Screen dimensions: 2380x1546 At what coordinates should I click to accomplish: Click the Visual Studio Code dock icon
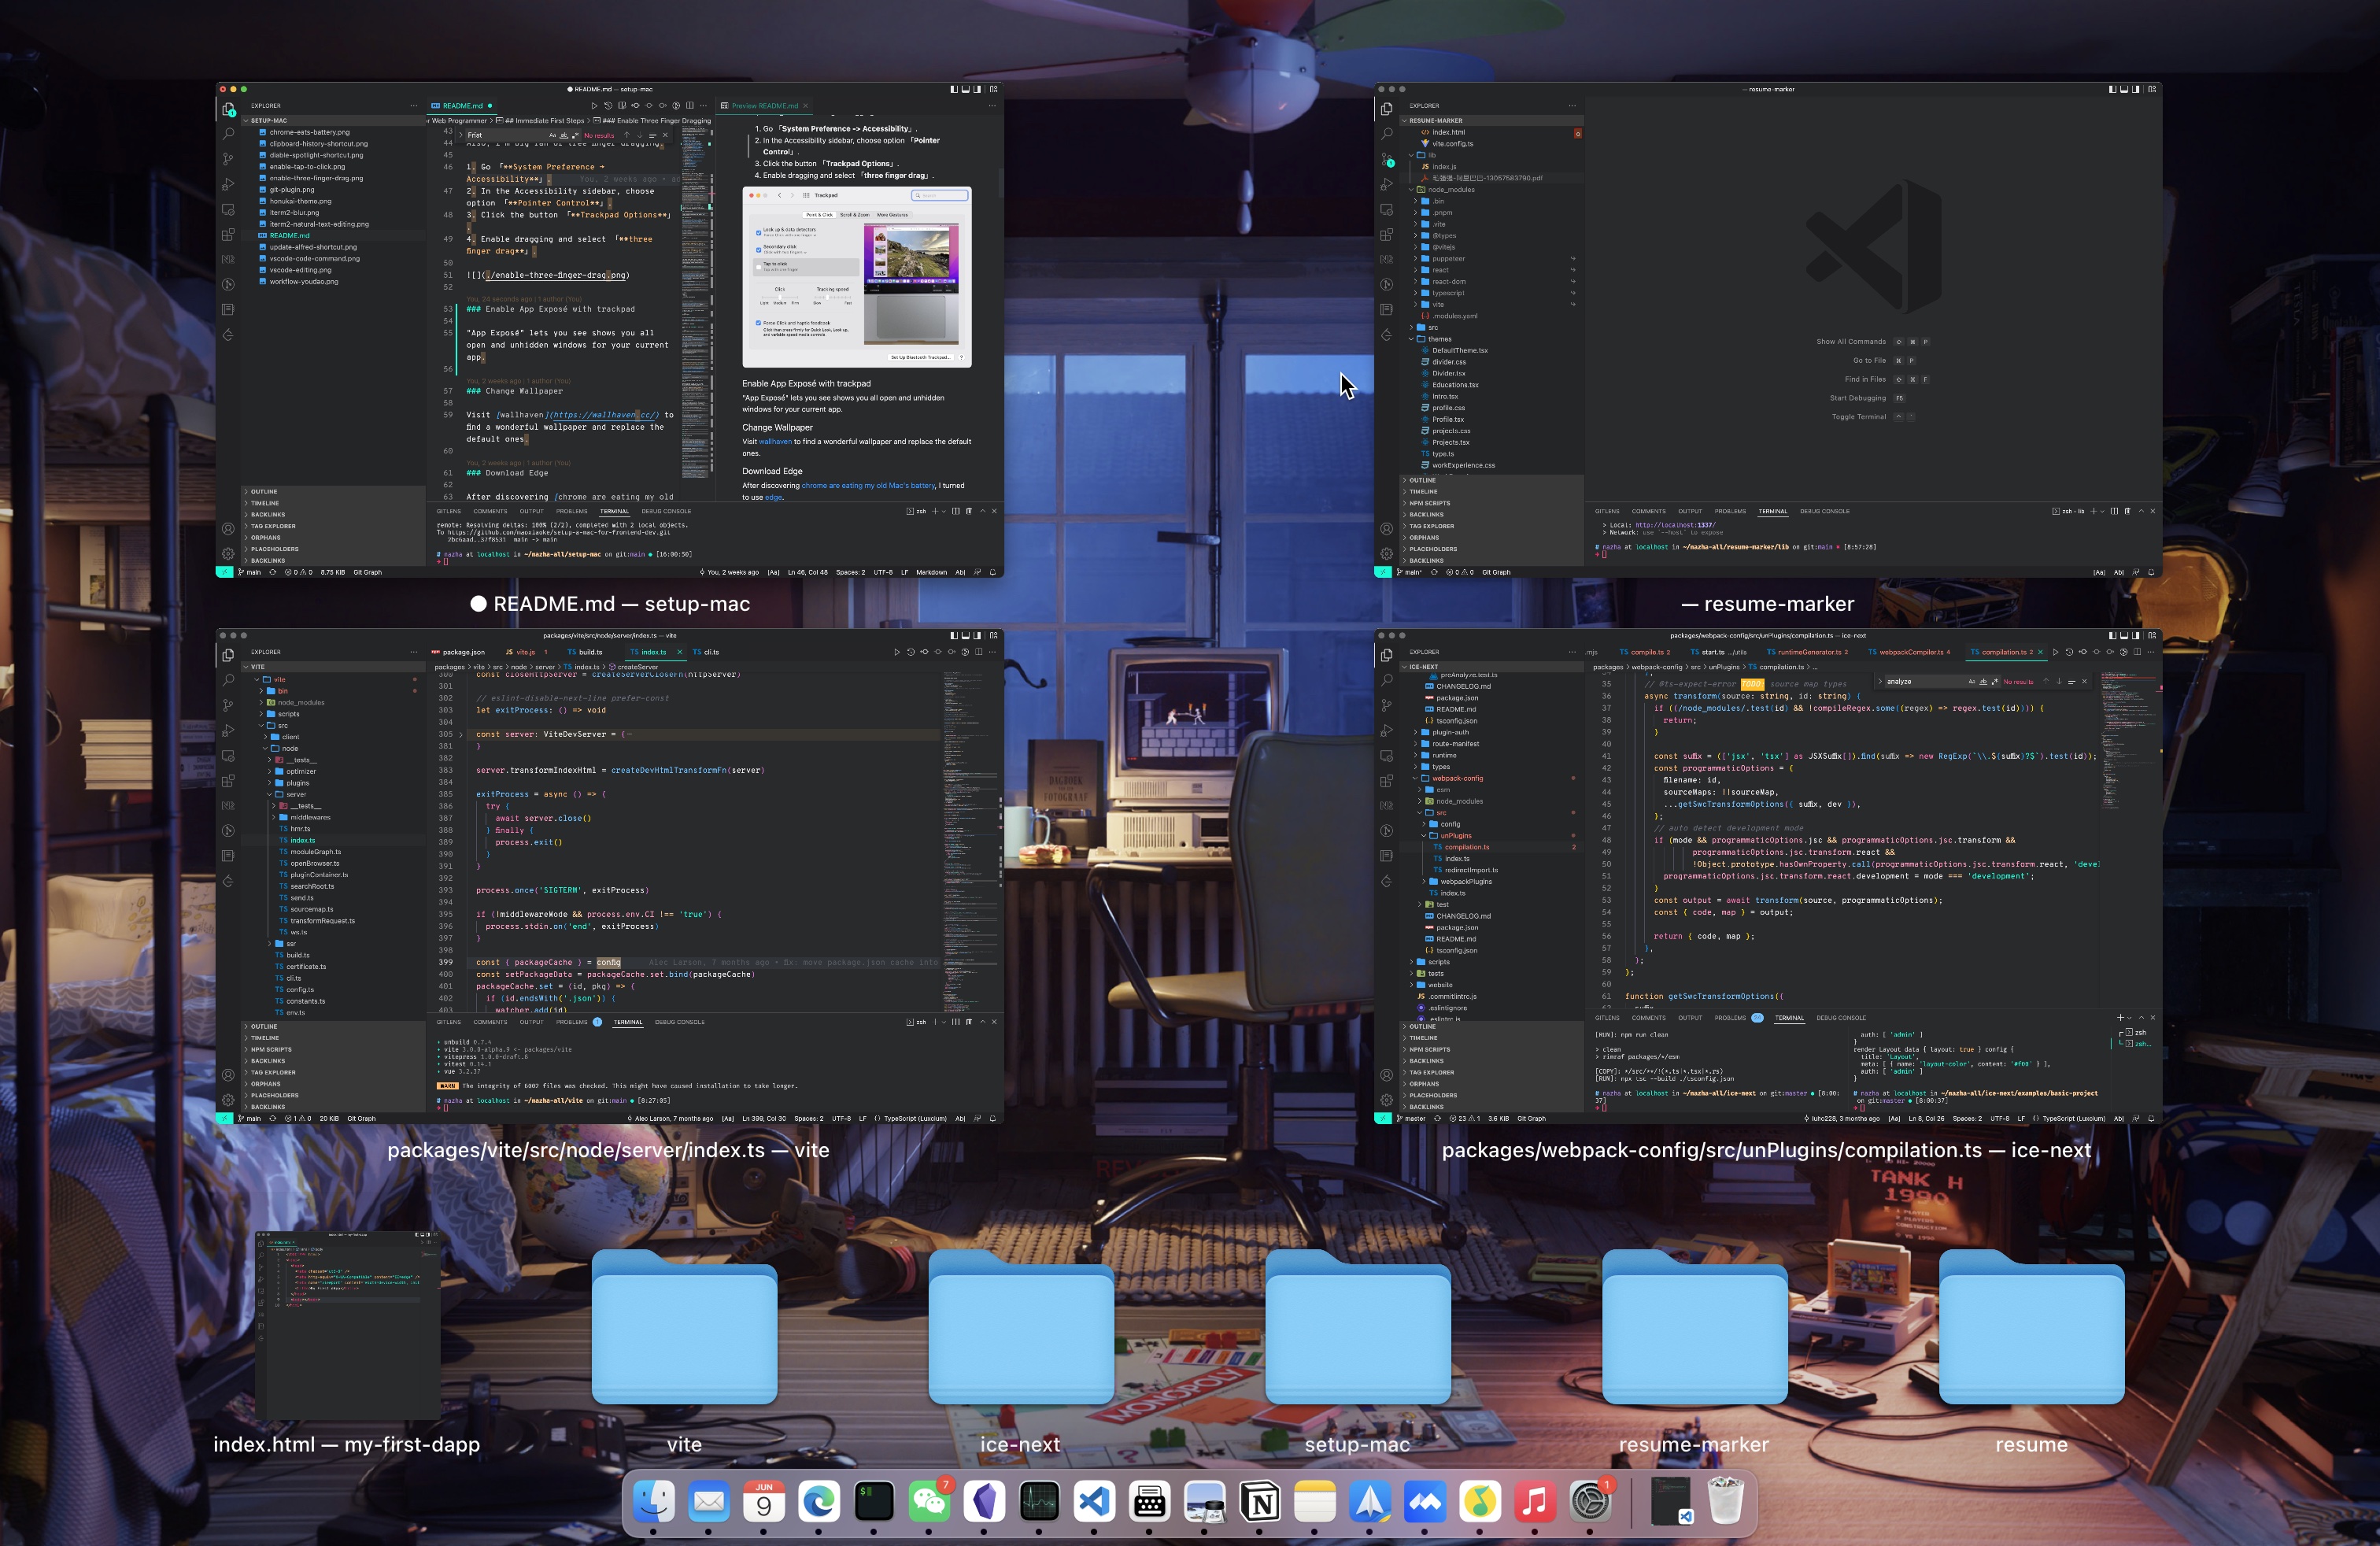(1094, 1501)
